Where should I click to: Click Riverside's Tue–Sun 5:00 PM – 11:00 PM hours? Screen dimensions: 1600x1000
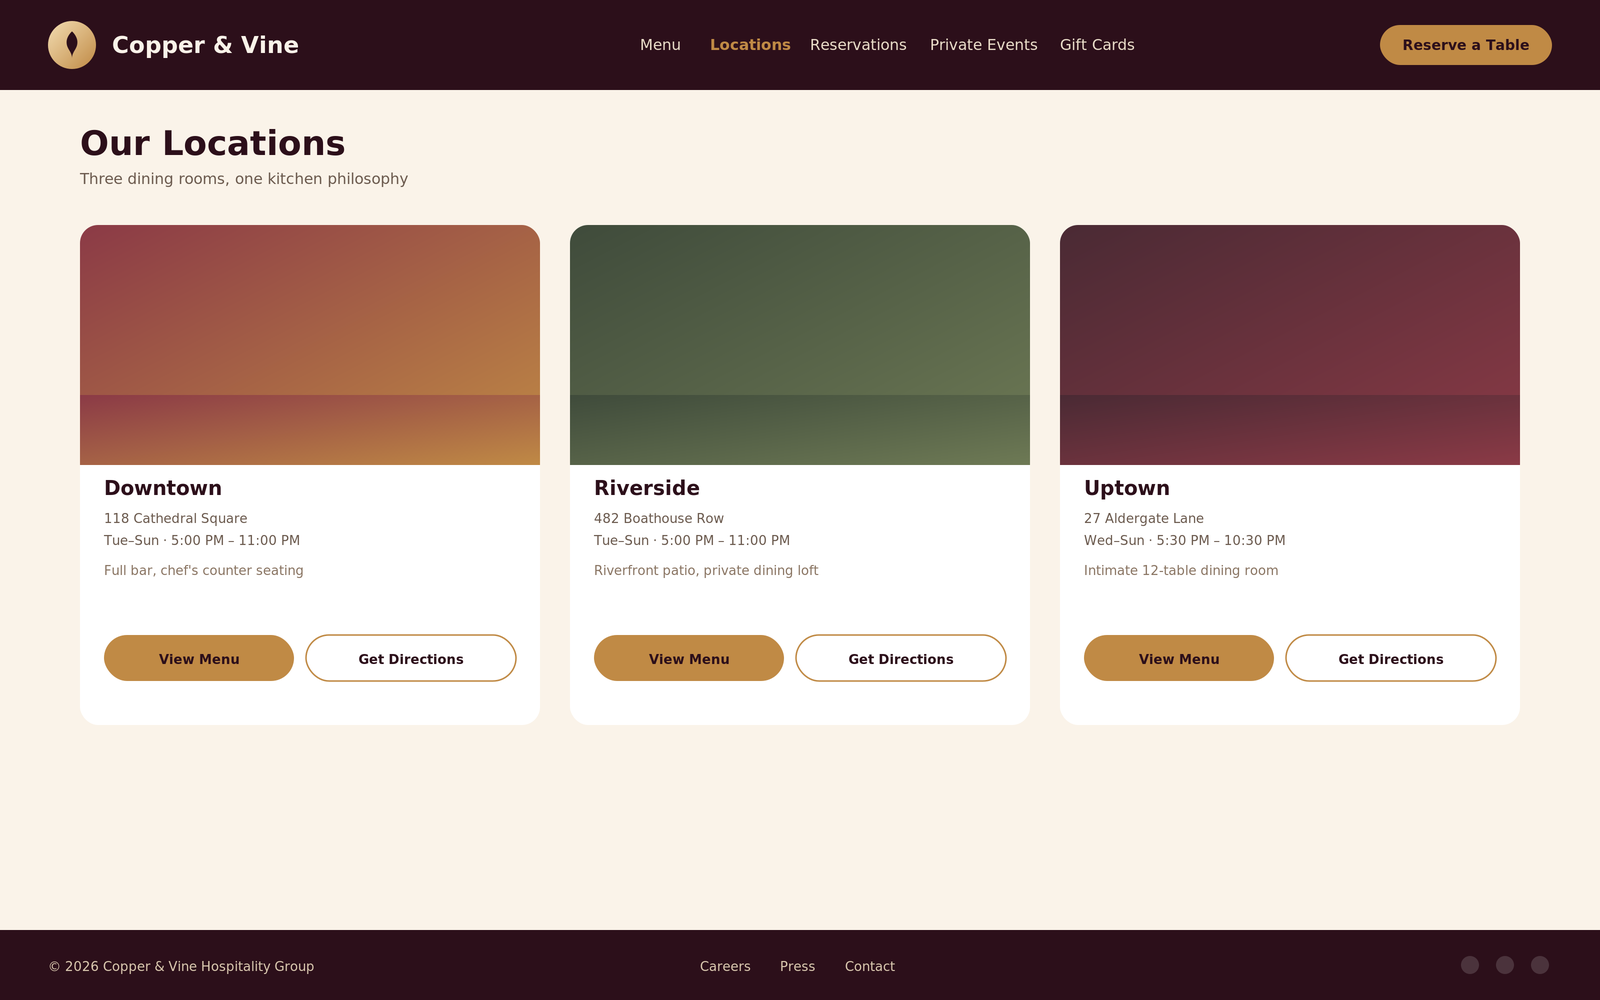(x=692, y=540)
